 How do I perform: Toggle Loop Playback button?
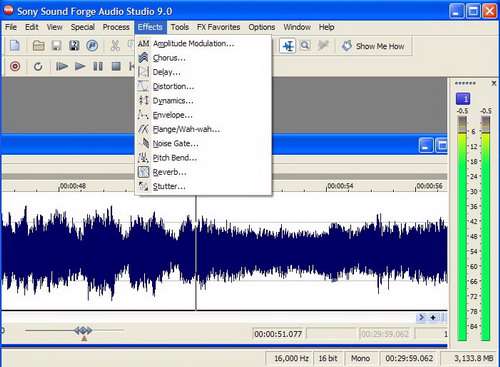[38, 67]
